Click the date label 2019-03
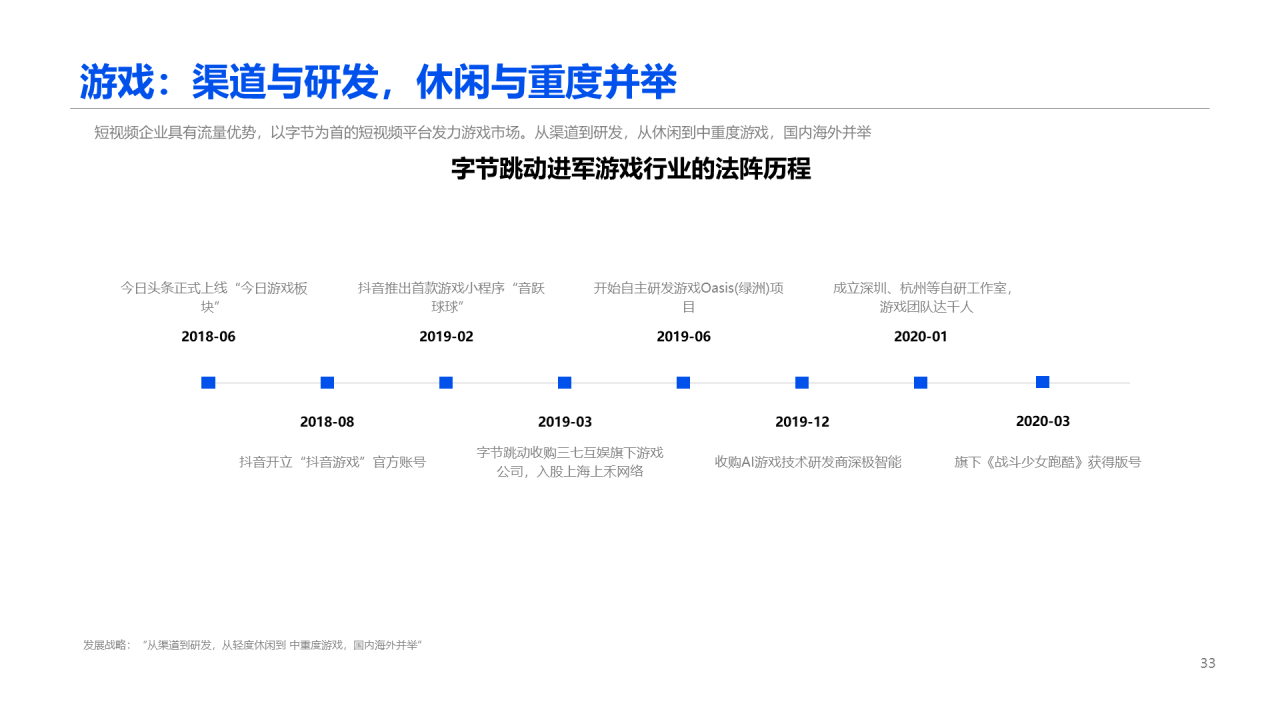This screenshot has width=1280, height=720. (x=565, y=422)
